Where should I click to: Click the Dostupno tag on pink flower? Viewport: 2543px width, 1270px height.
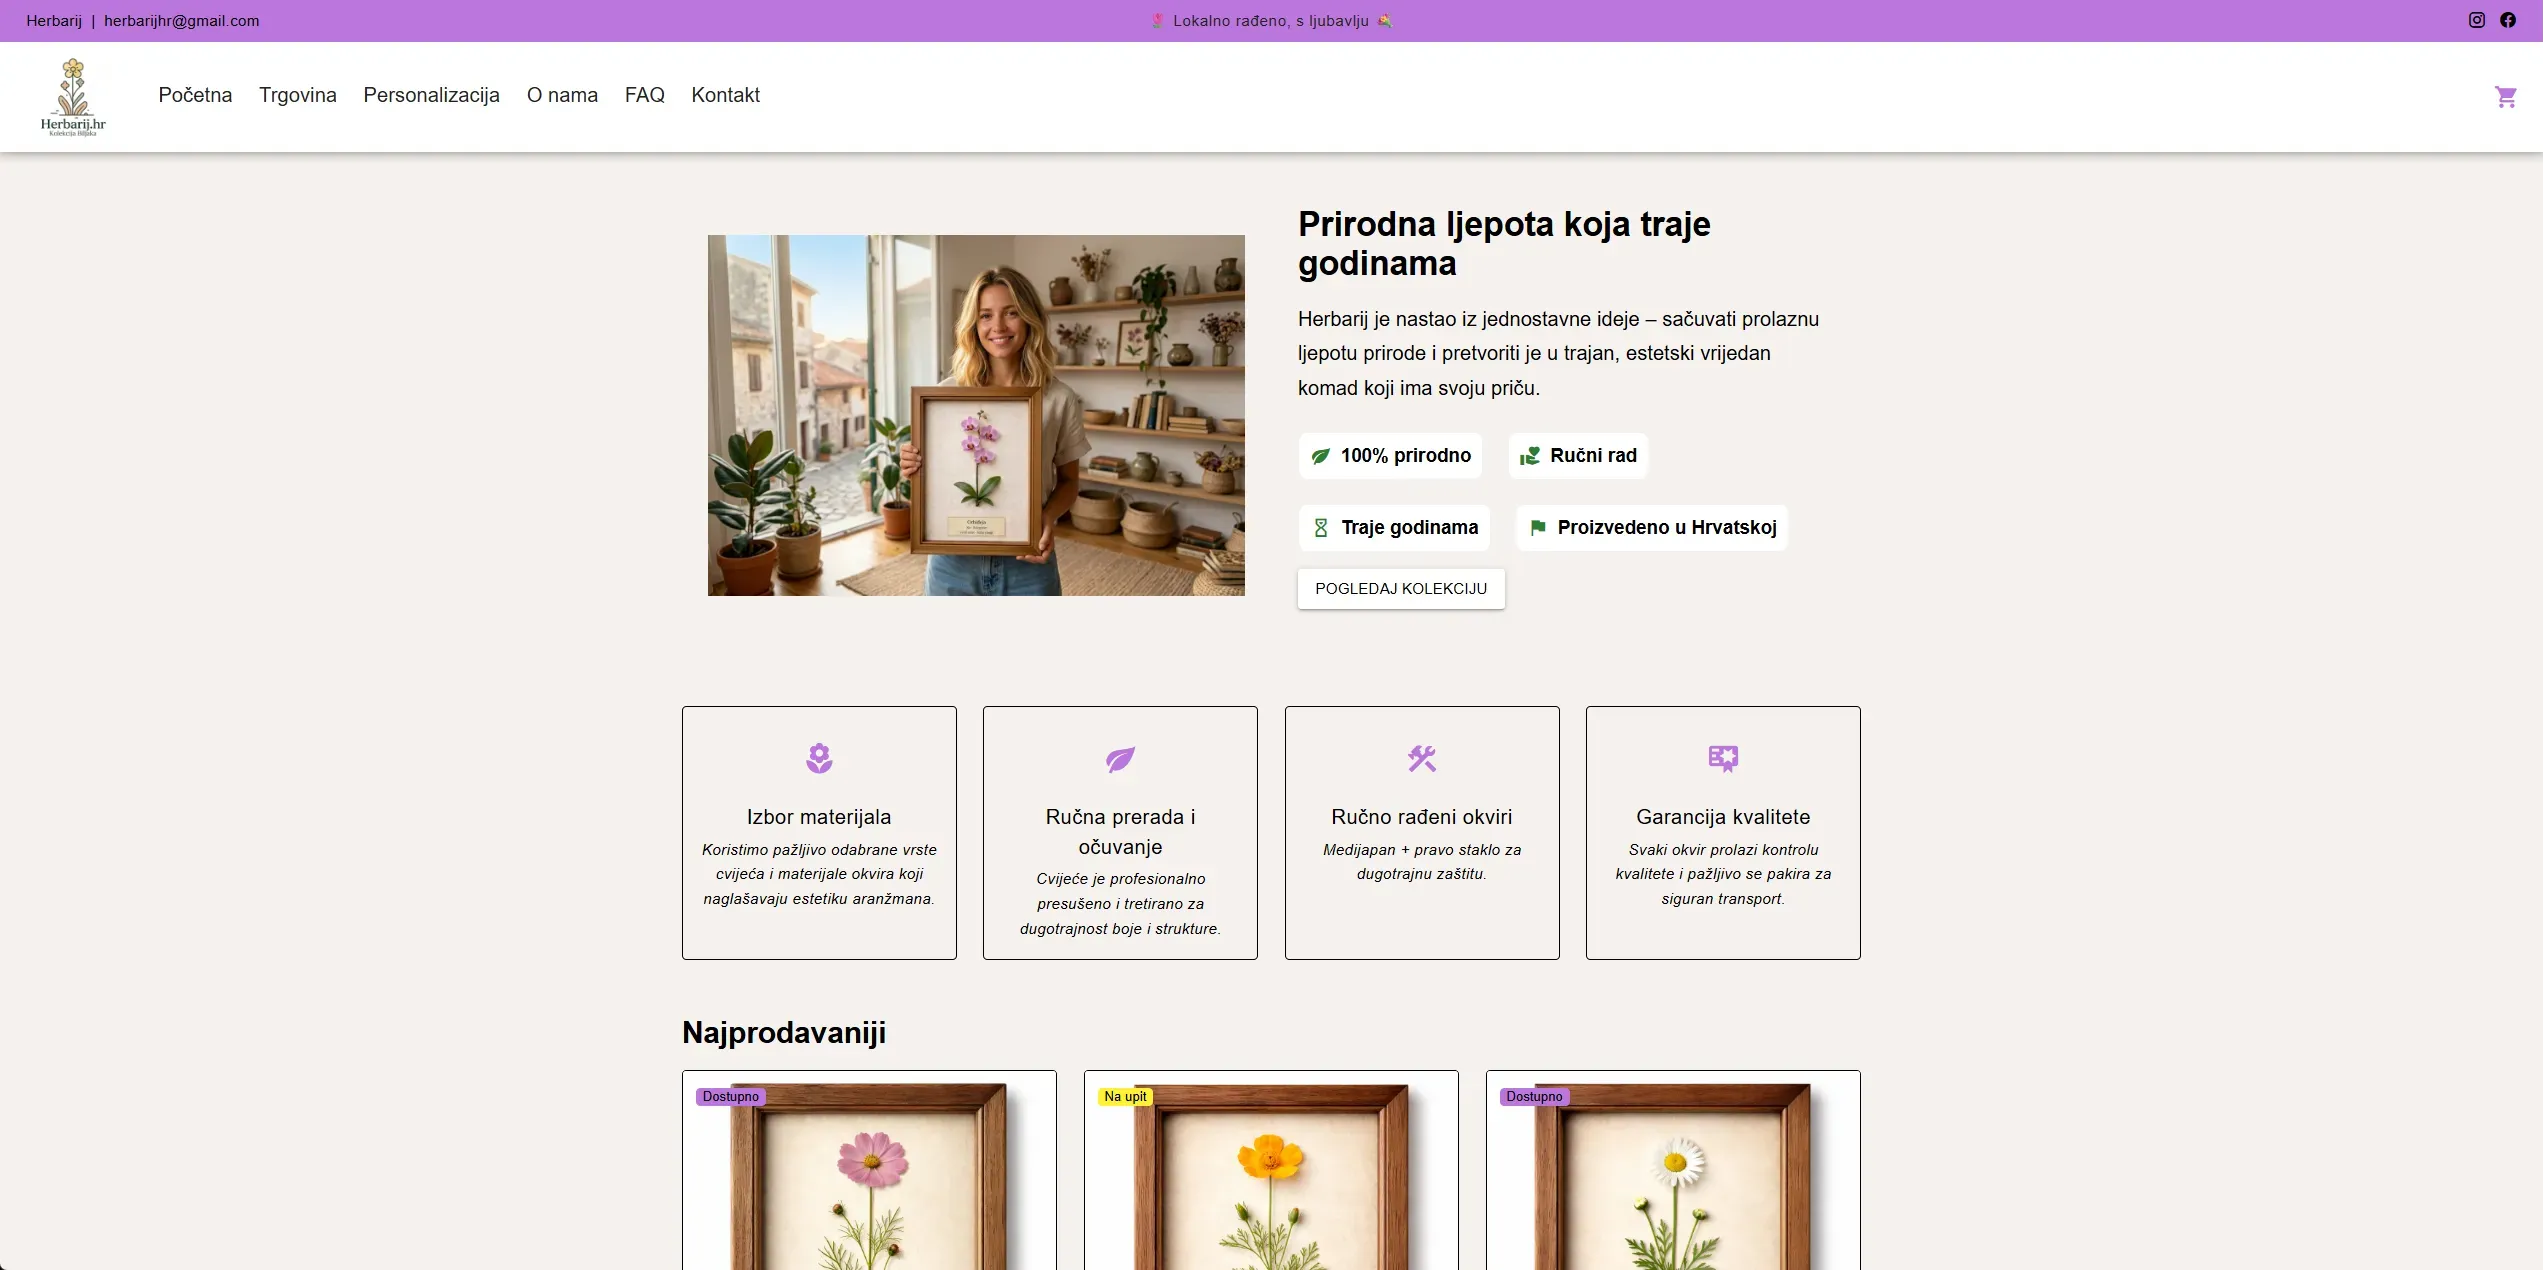click(x=731, y=1096)
